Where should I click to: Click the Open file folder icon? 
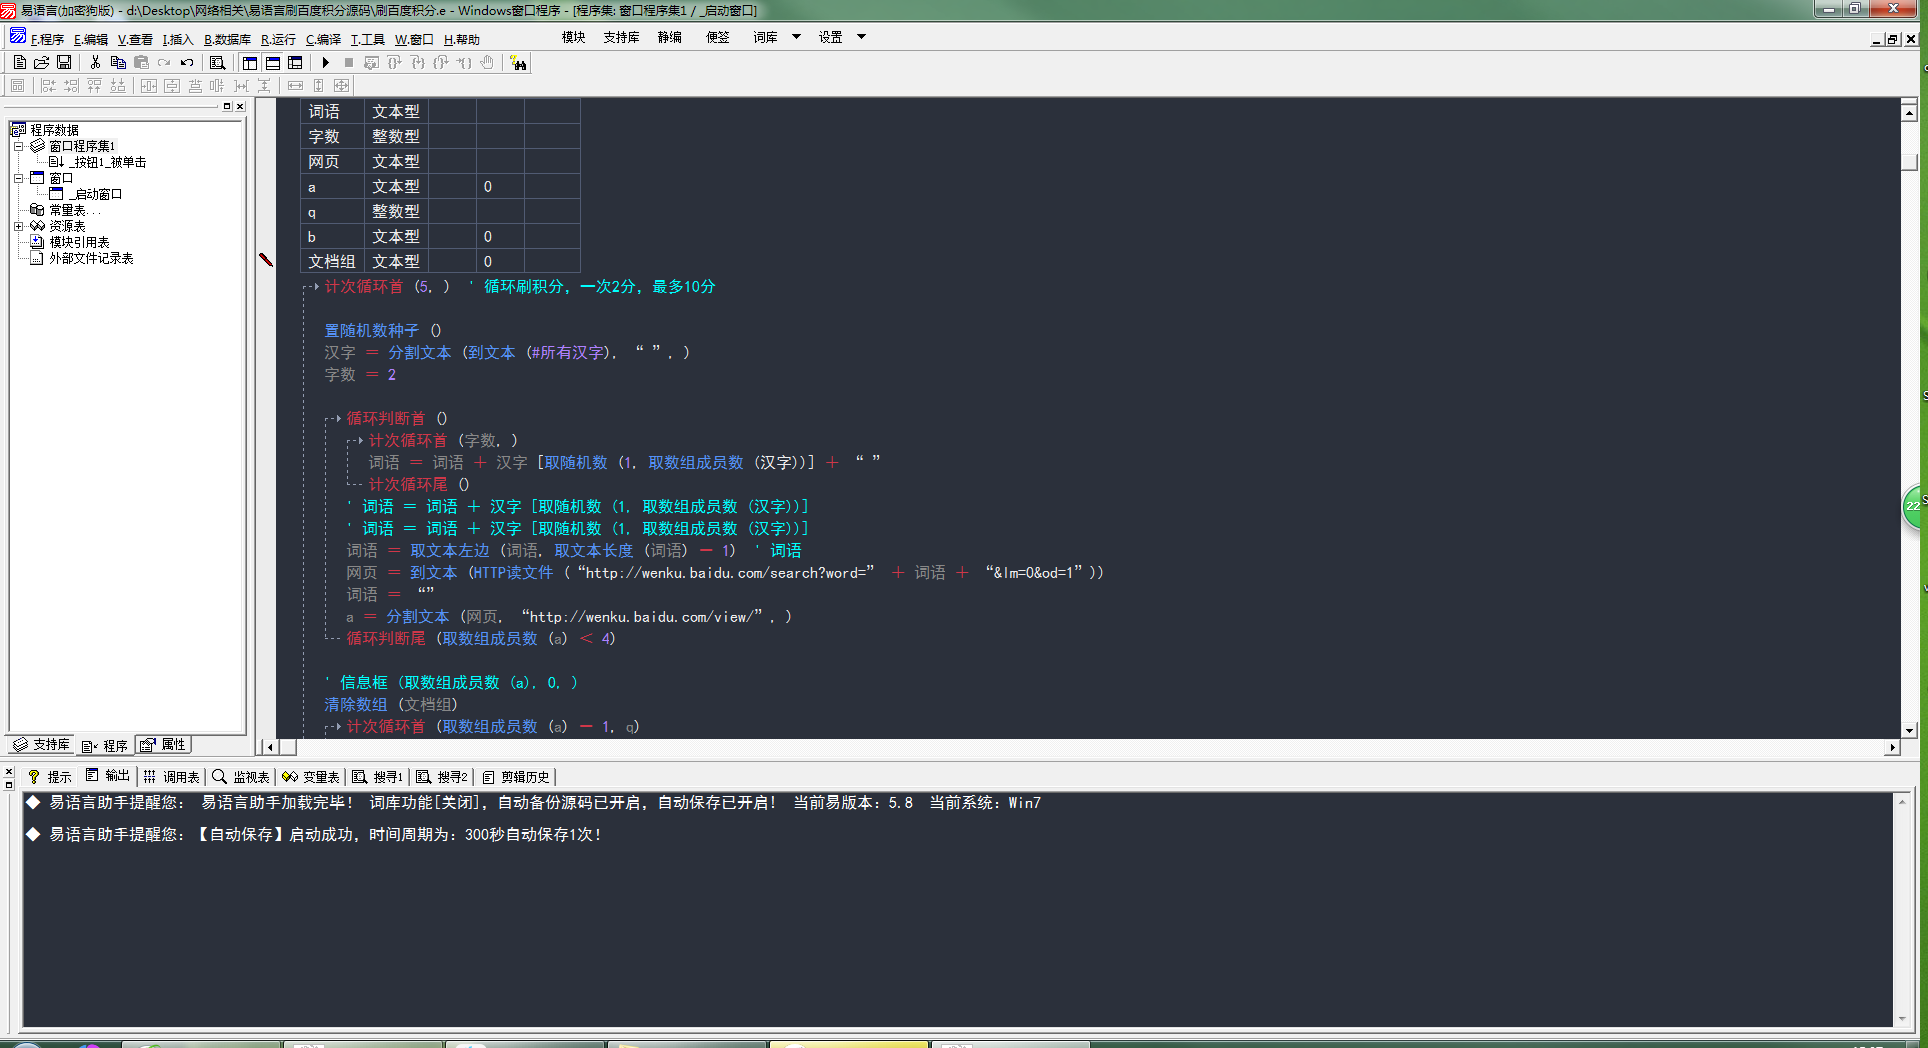point(42,62)
